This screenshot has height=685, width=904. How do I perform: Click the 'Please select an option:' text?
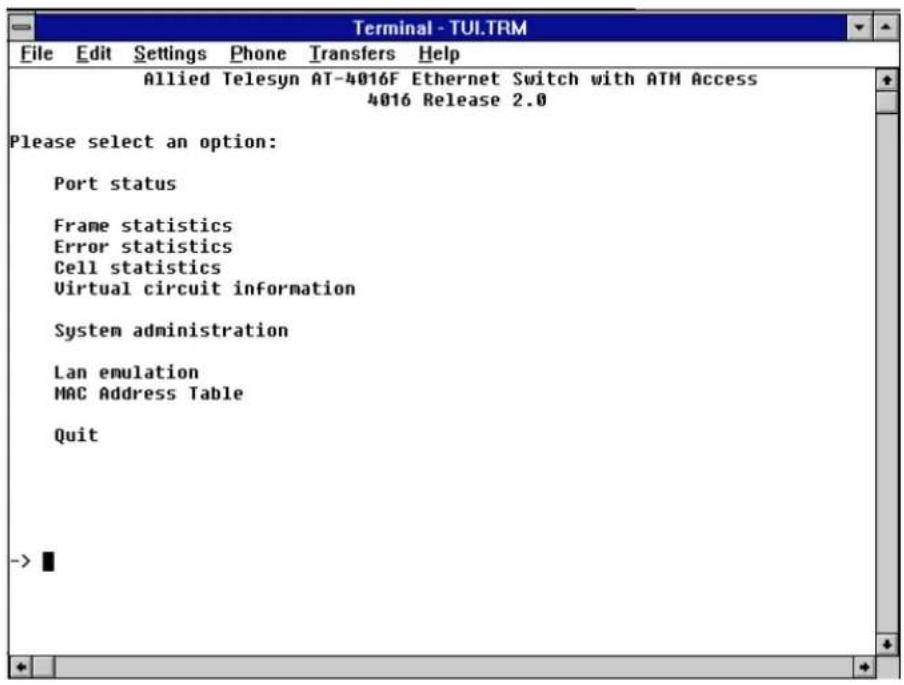click(x=144, y=142)
